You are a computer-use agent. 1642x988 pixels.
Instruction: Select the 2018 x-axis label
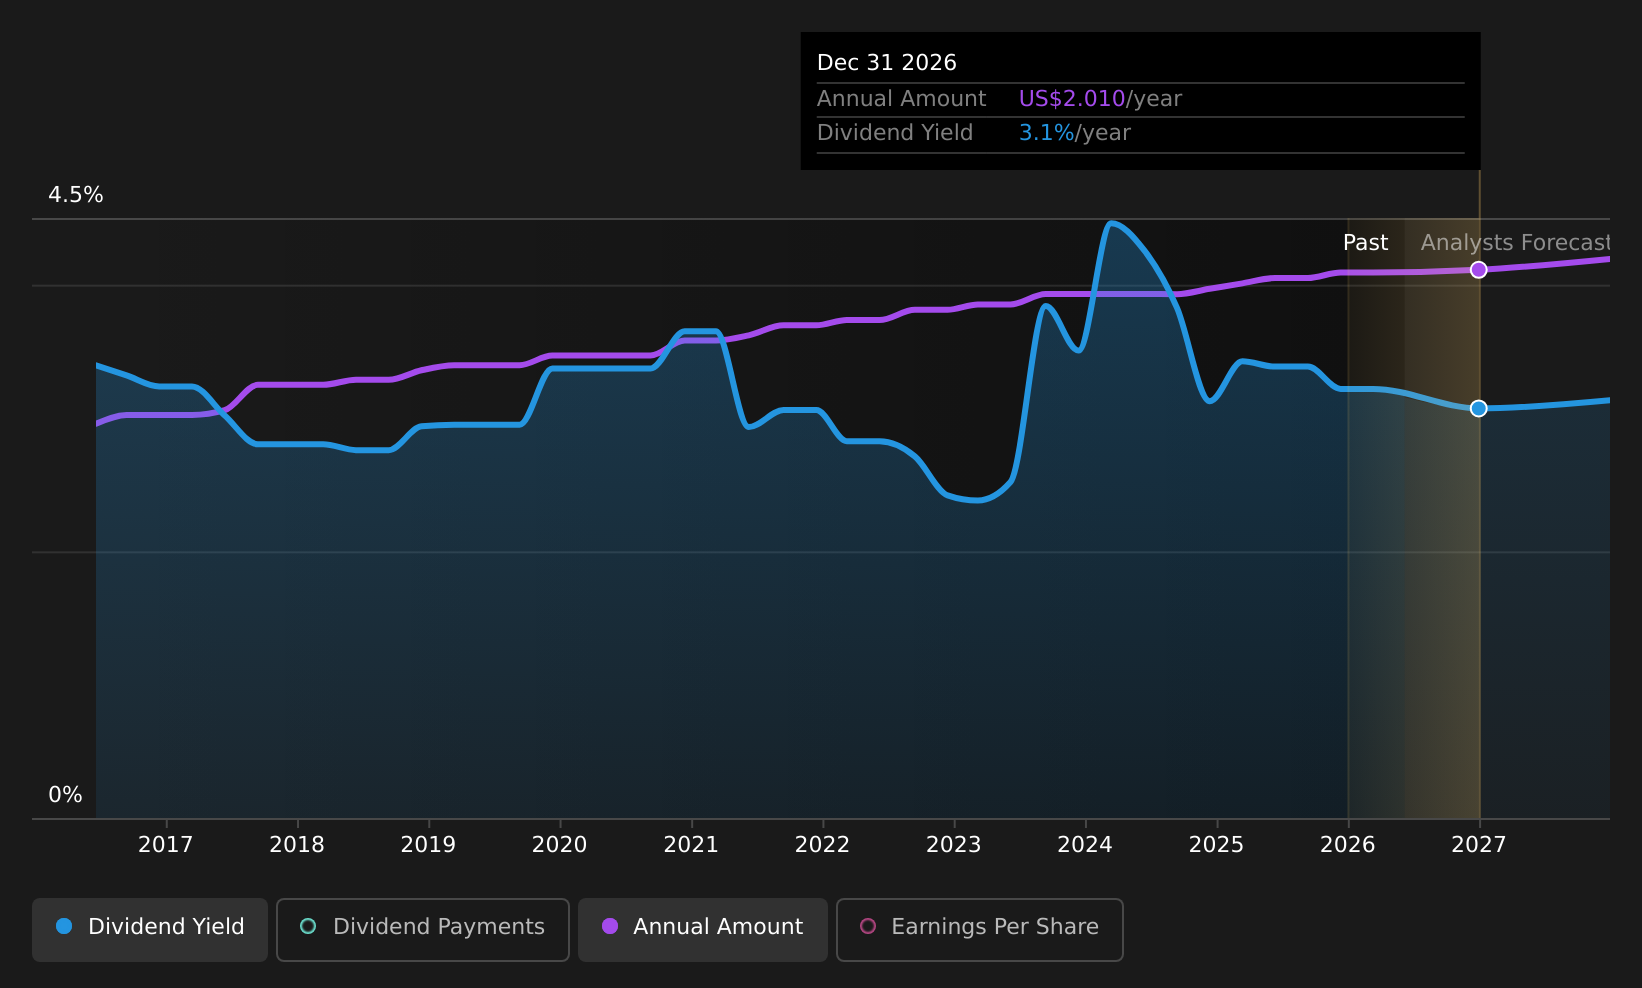click(297, 845)
